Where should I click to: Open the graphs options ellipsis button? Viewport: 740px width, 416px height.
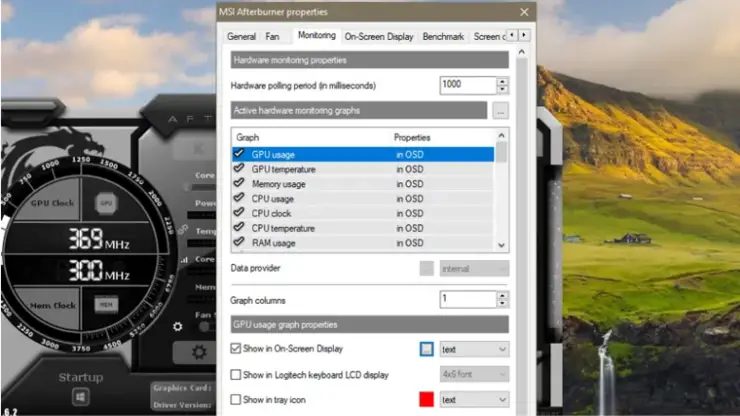click(x=500, y=111)
